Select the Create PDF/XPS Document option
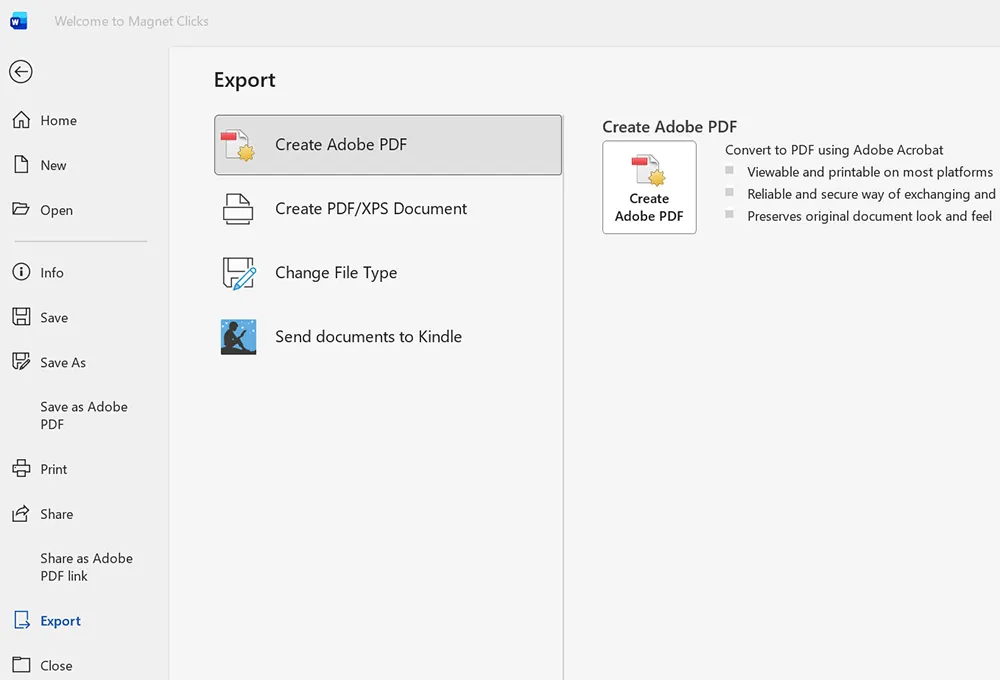The width and height of the screenshot is (1000, 680). coord(370,208)
